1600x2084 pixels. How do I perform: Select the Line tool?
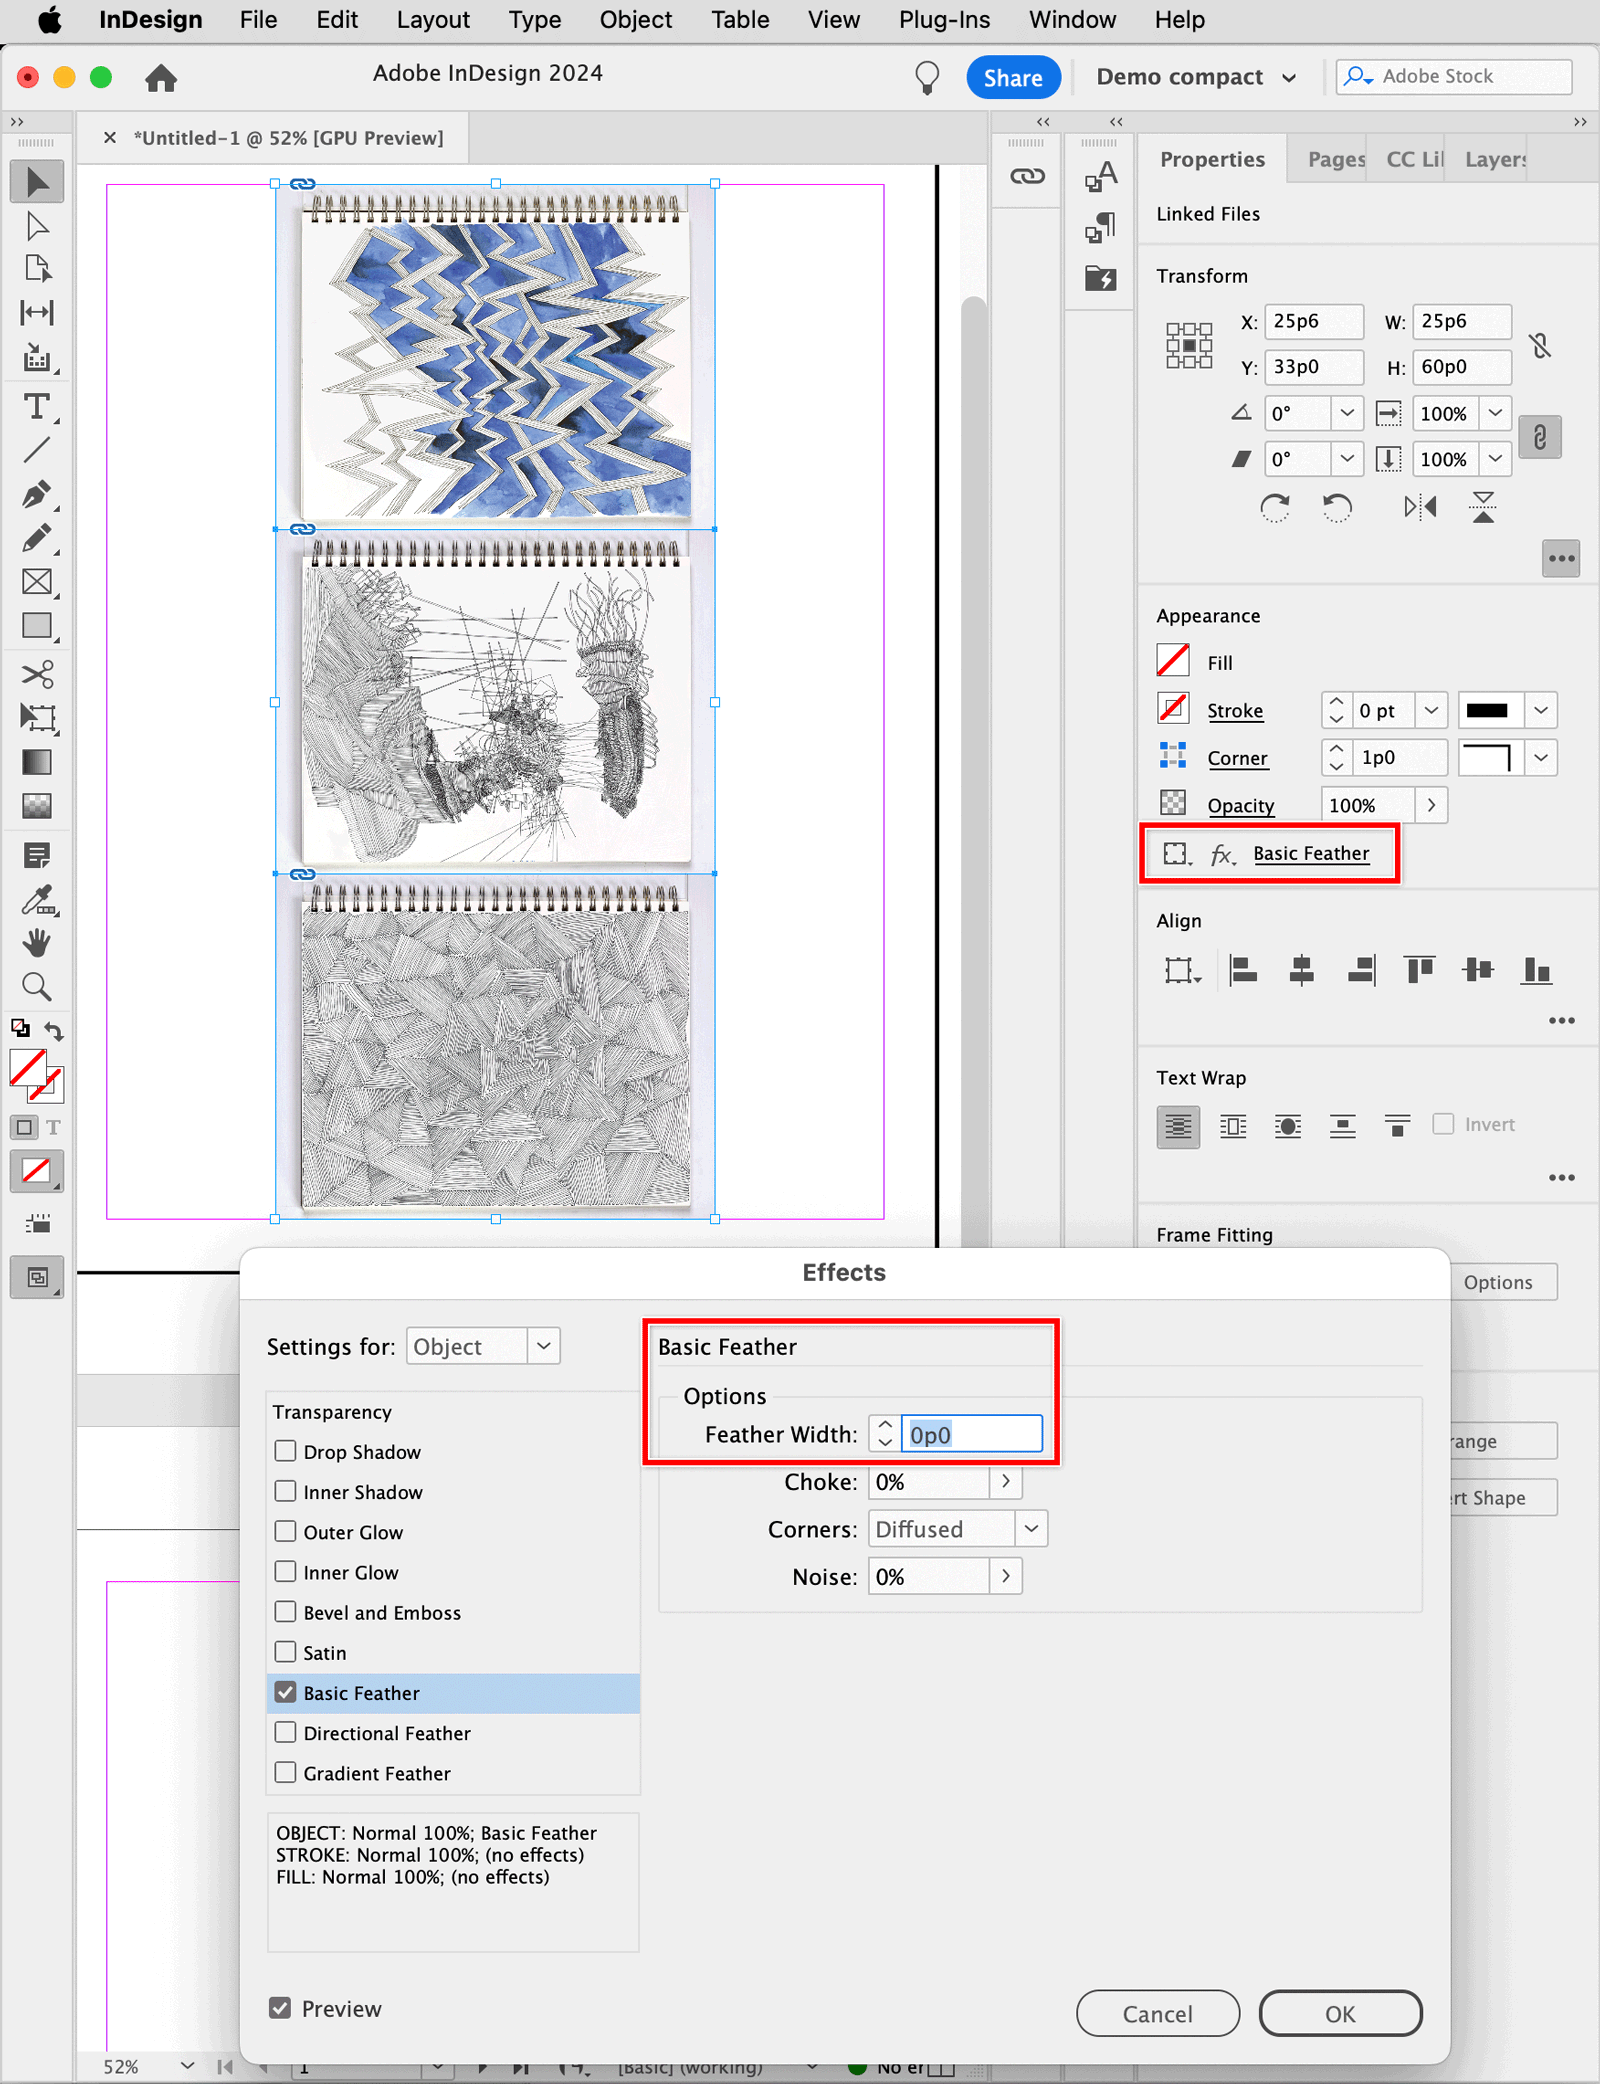37,450
